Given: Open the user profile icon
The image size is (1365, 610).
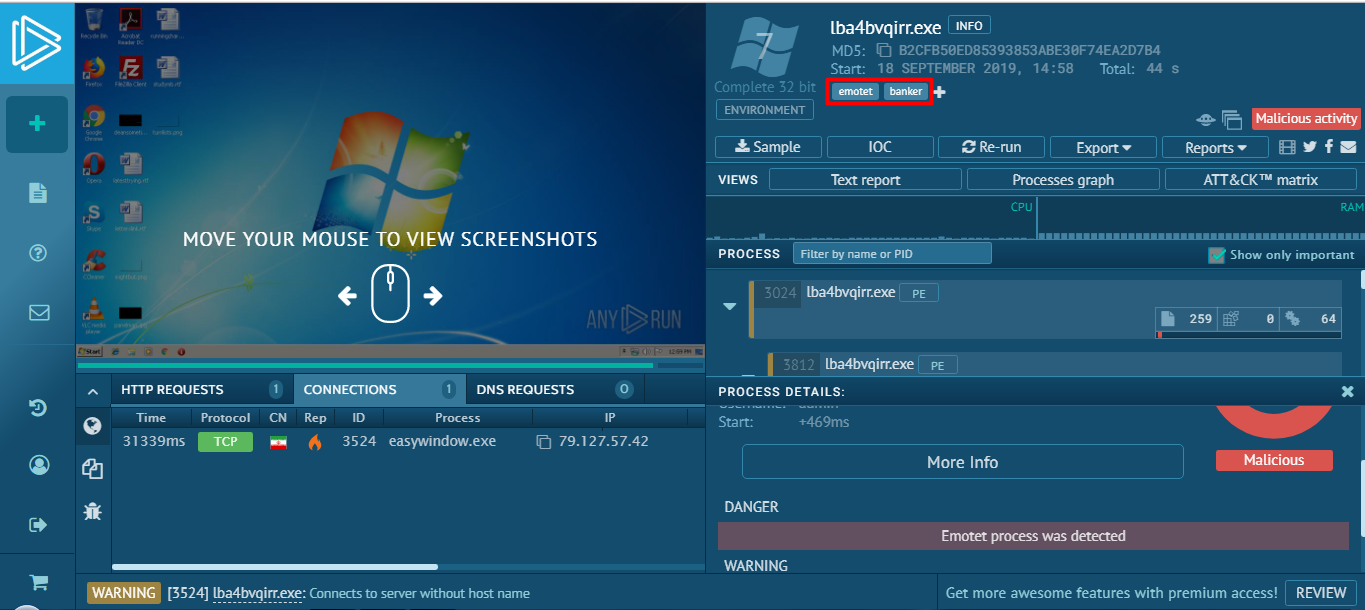Looking at the screenshot, I should coord(39,465).
